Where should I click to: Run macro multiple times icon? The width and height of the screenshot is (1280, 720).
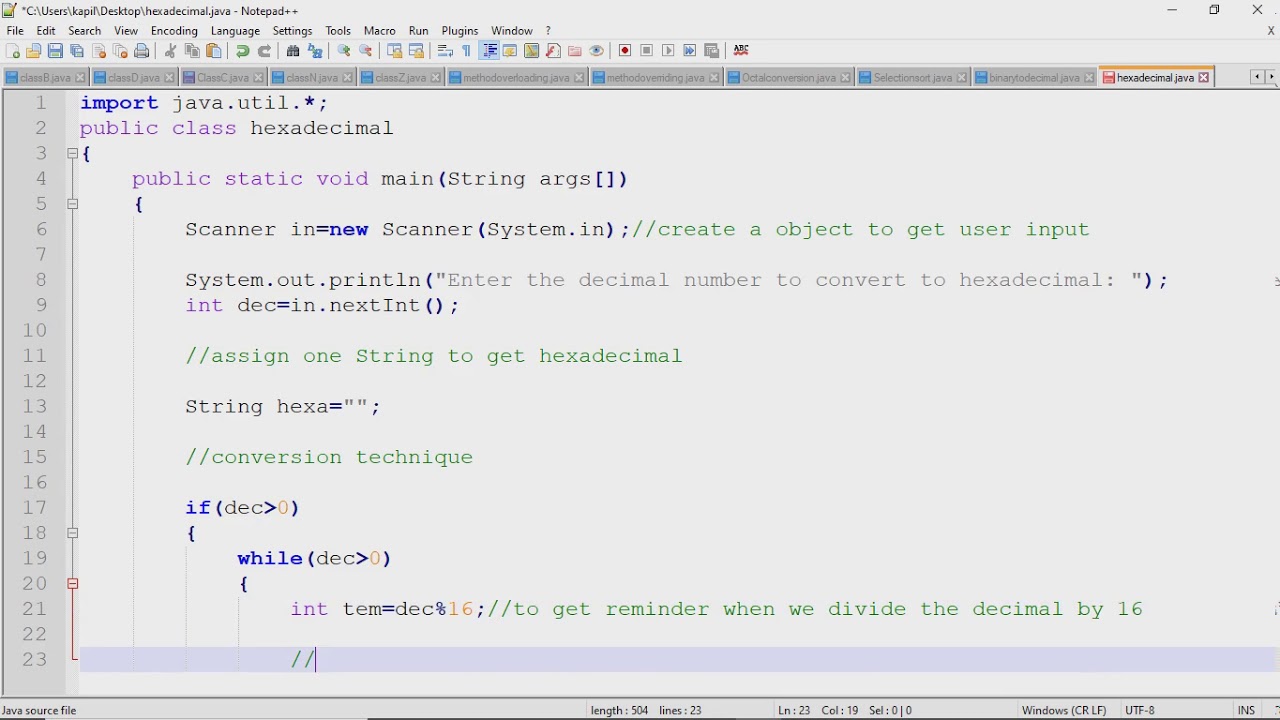pyautogui.click(x=690, y=51)
